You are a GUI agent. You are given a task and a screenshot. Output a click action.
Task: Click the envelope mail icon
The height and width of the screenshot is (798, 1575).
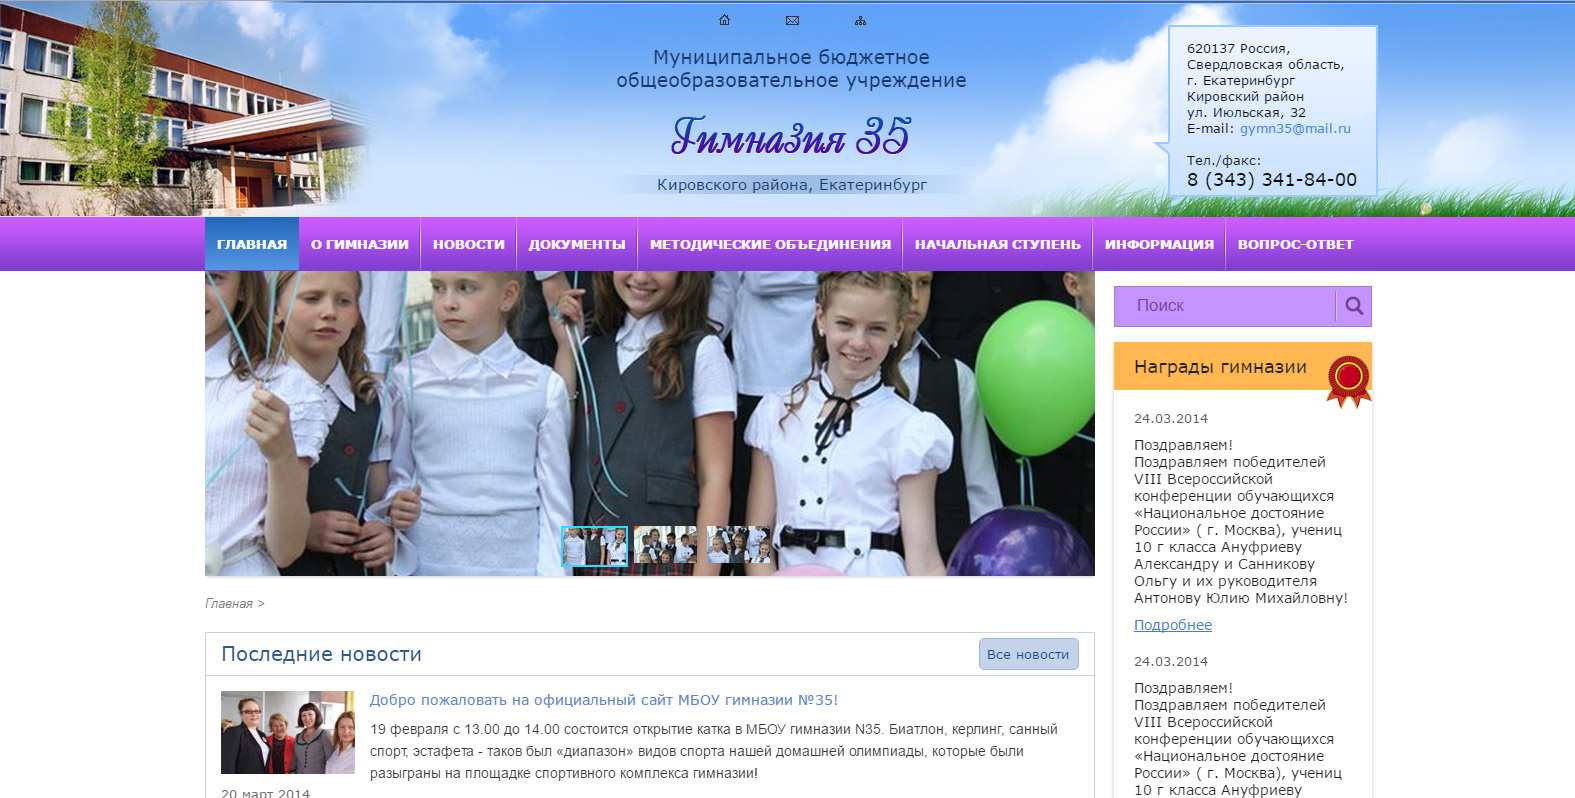point(792,20)
